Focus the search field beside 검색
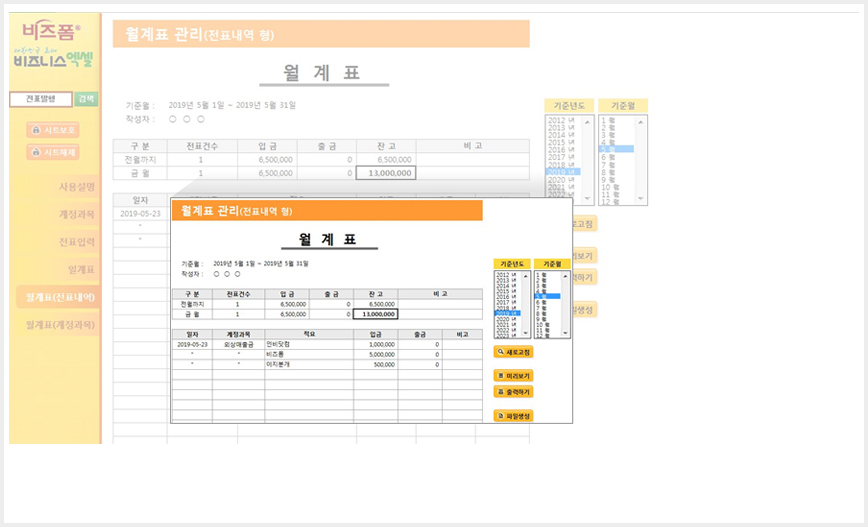 pyautogui.click(x=41, y=99)
